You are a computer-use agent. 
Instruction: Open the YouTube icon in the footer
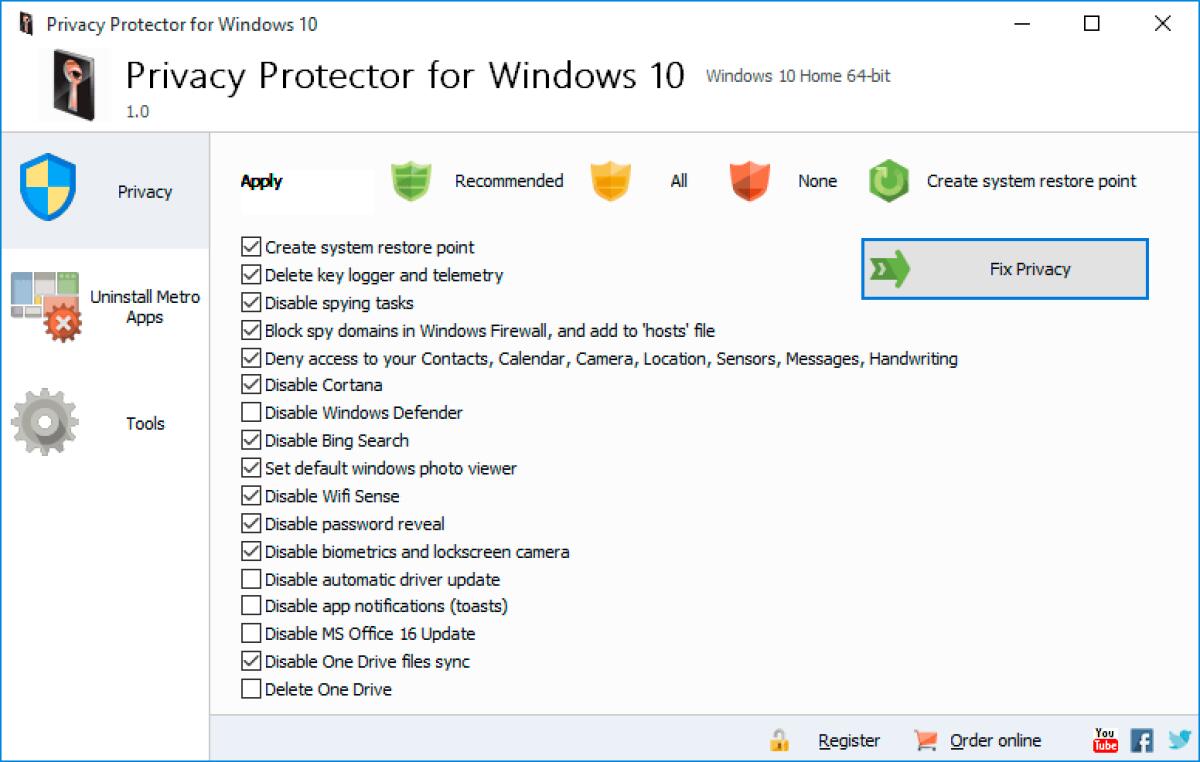[x=1104, y=740]
